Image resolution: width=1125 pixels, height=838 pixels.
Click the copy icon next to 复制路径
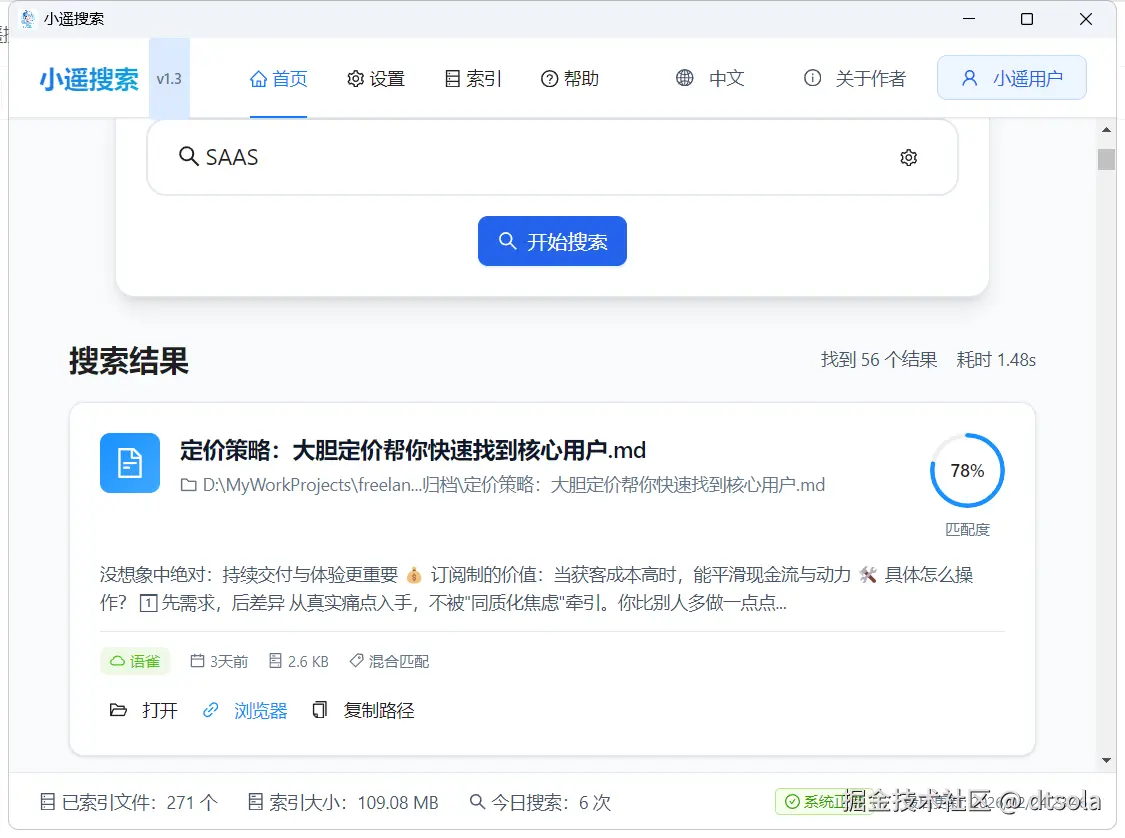pyautogui.click(x=319, y=710)
